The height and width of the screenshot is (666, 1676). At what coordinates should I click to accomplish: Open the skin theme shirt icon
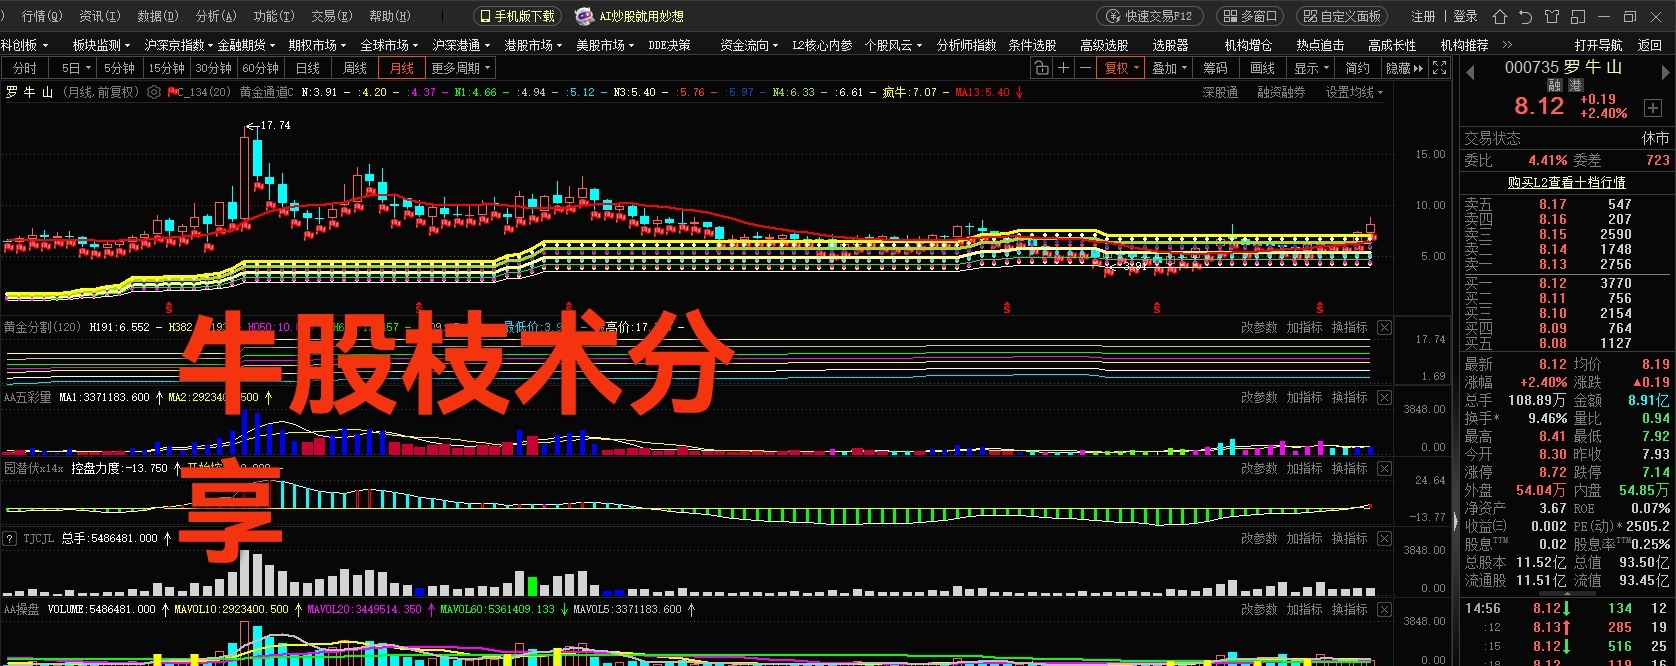pyautogui.click(x=1551, y=16)
